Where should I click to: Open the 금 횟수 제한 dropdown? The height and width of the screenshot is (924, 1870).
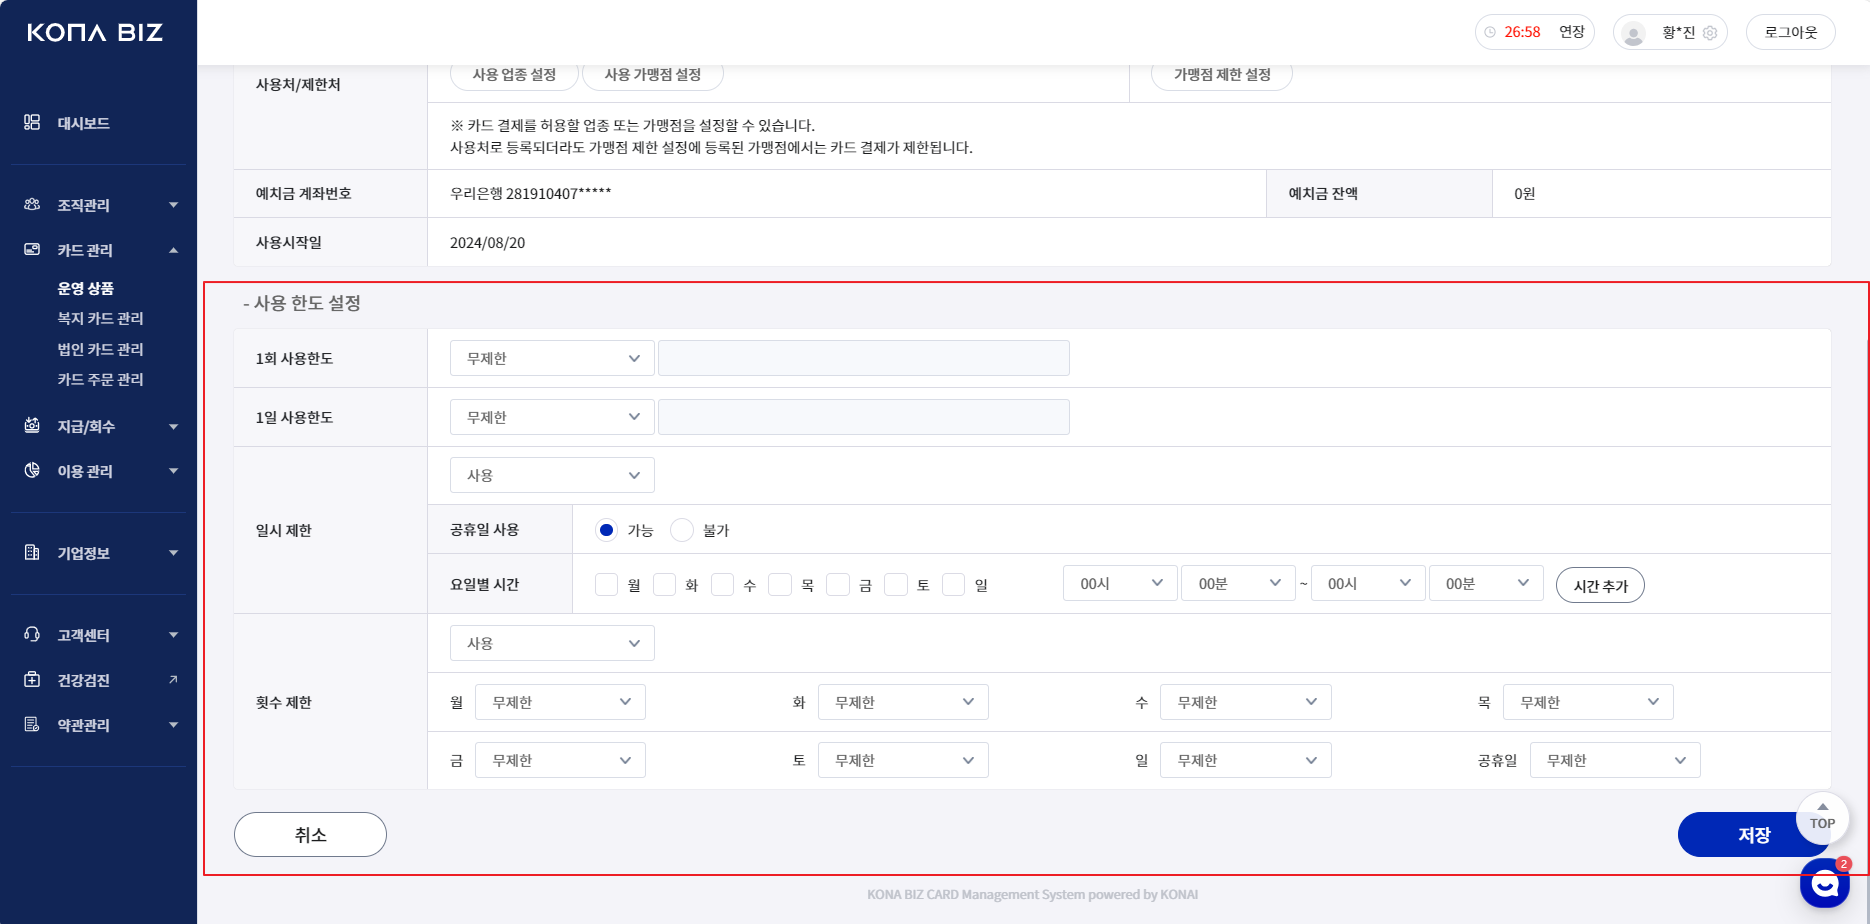[560, 760]
